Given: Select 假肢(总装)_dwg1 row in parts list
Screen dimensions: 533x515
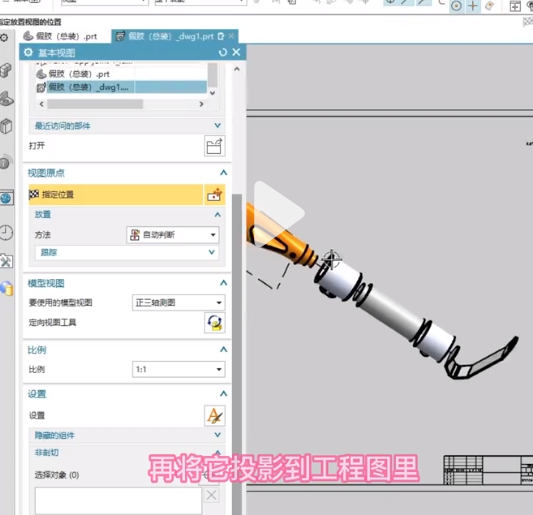Looking at the screenshot, I should 121,87.
